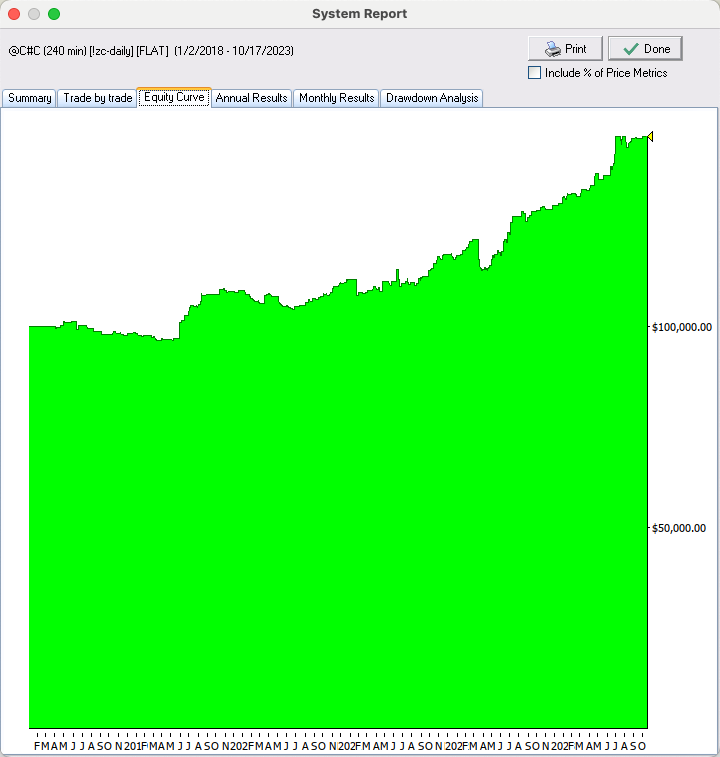Switch to the Drawdown Analysis tab
Screen dimensions: 720x757
(432, 98)
